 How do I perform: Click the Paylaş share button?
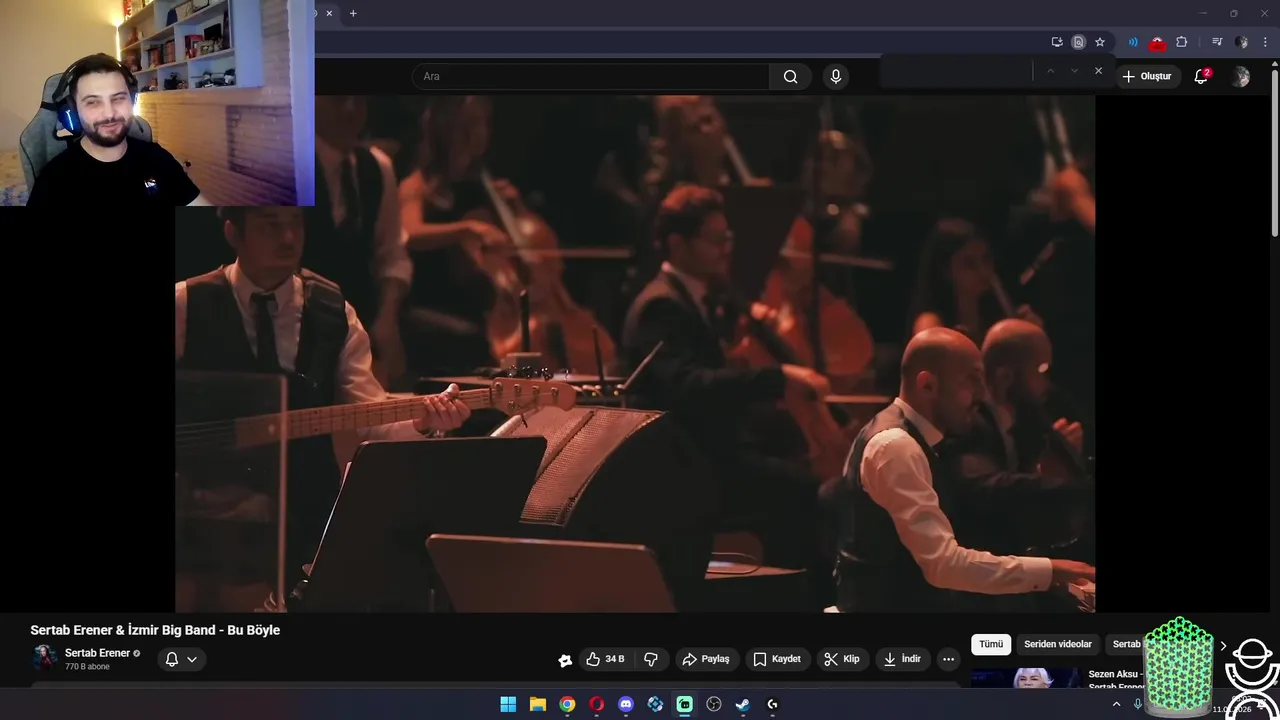(x=706, y=659)
